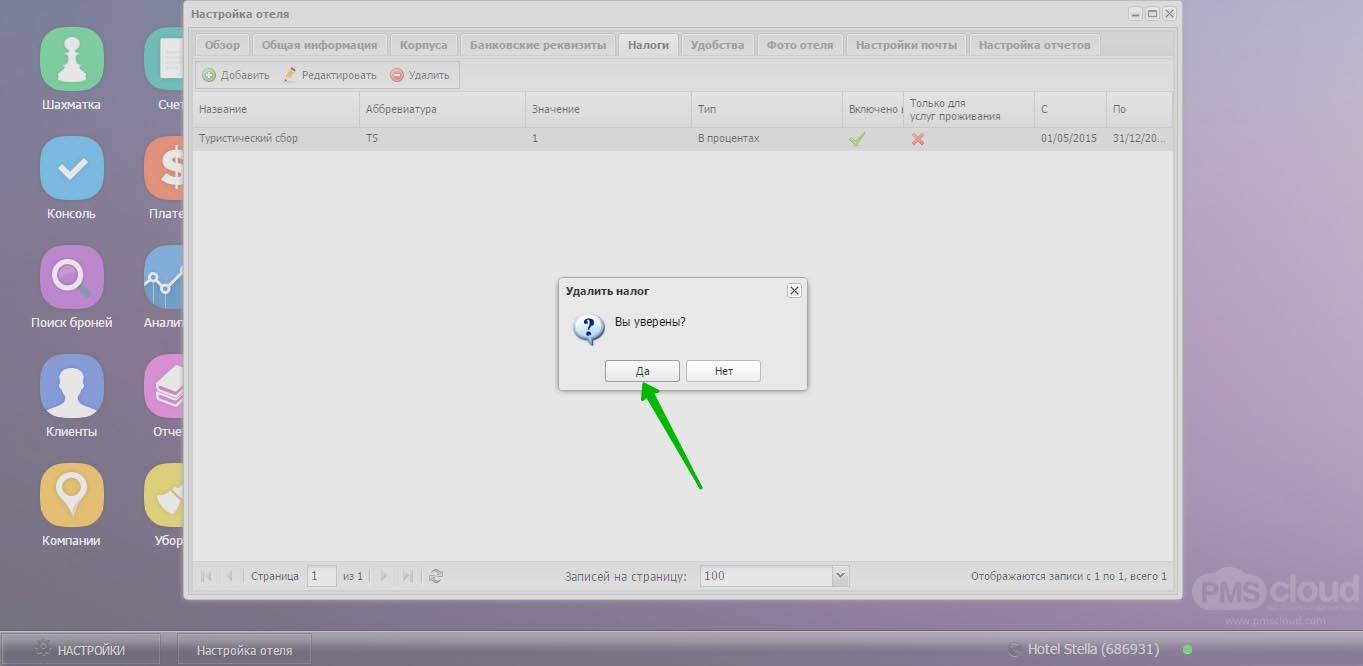The width and height of the screenshot is (1363, 666).
Task: Open the partially hidden Уборка icon
Action: pos(164,495)
